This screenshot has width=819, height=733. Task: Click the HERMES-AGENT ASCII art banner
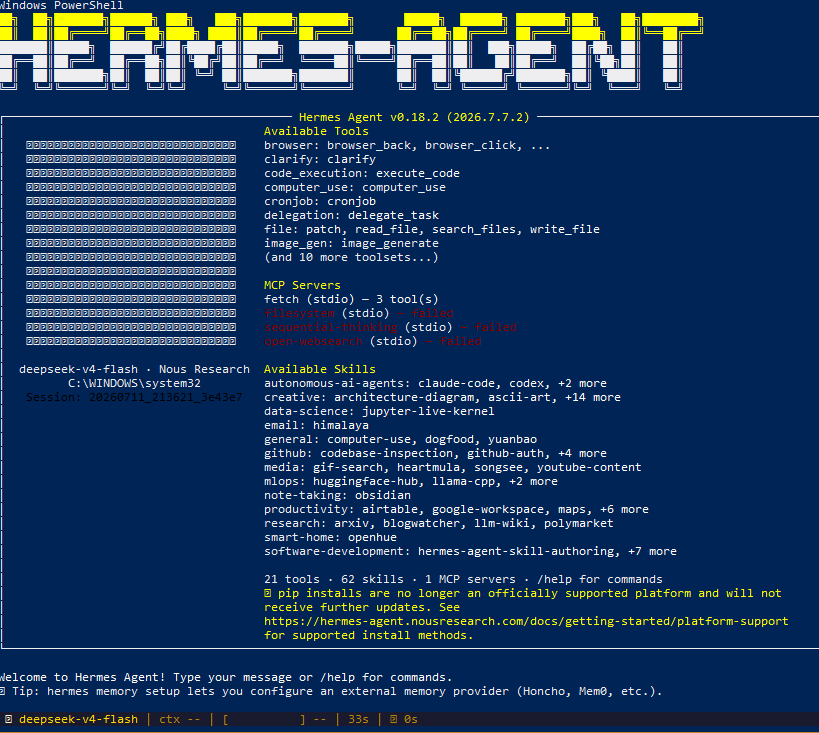pyautogui.click(x=351, y=51)
